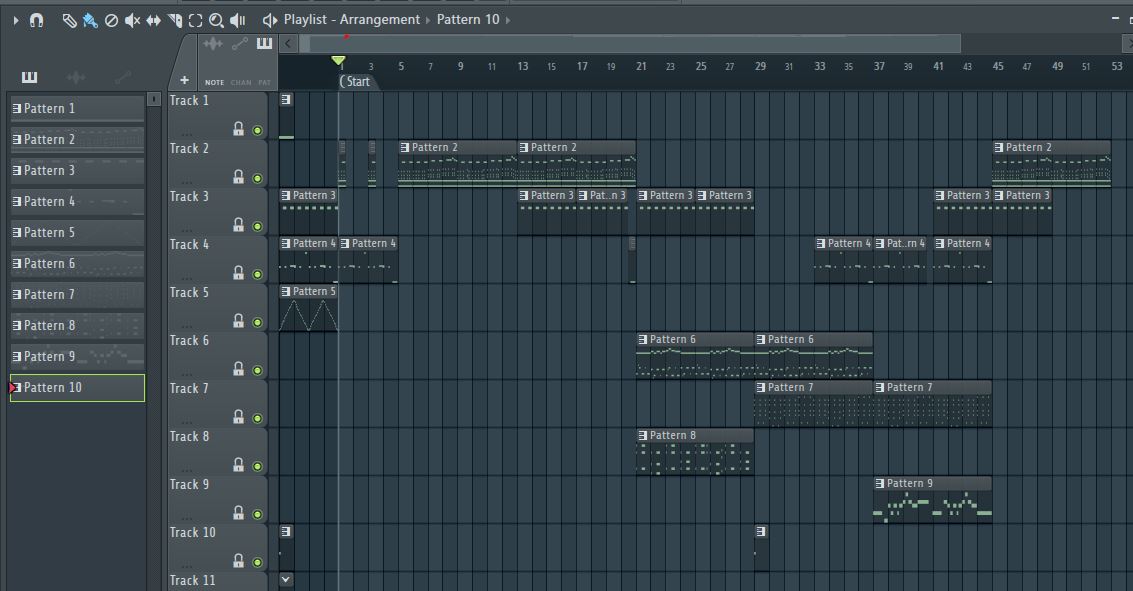Click the picker panel vertical scroll handle

point(154,99)
